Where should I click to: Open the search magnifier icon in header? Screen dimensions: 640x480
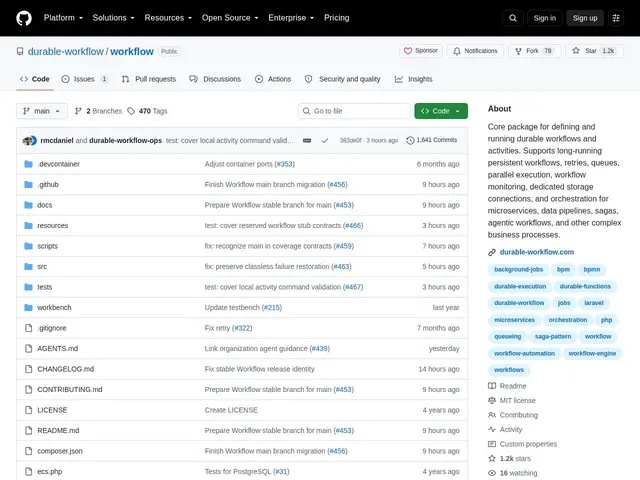click(x=513, y=18)
